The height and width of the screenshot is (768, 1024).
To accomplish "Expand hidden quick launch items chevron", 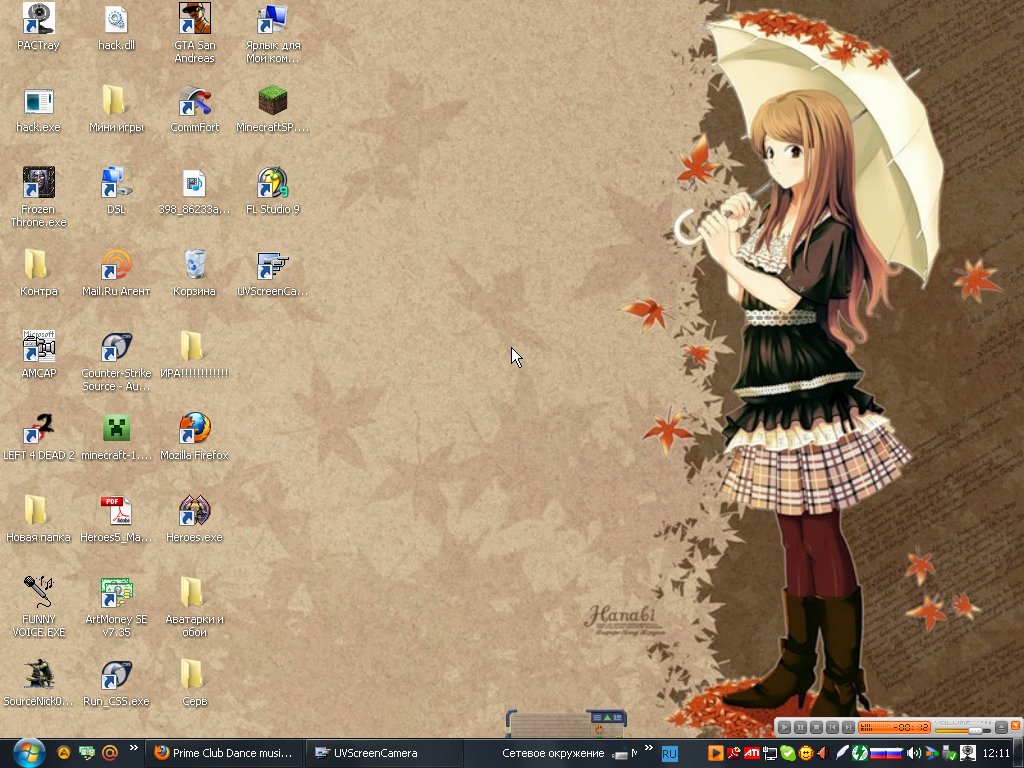I will 133,748.
